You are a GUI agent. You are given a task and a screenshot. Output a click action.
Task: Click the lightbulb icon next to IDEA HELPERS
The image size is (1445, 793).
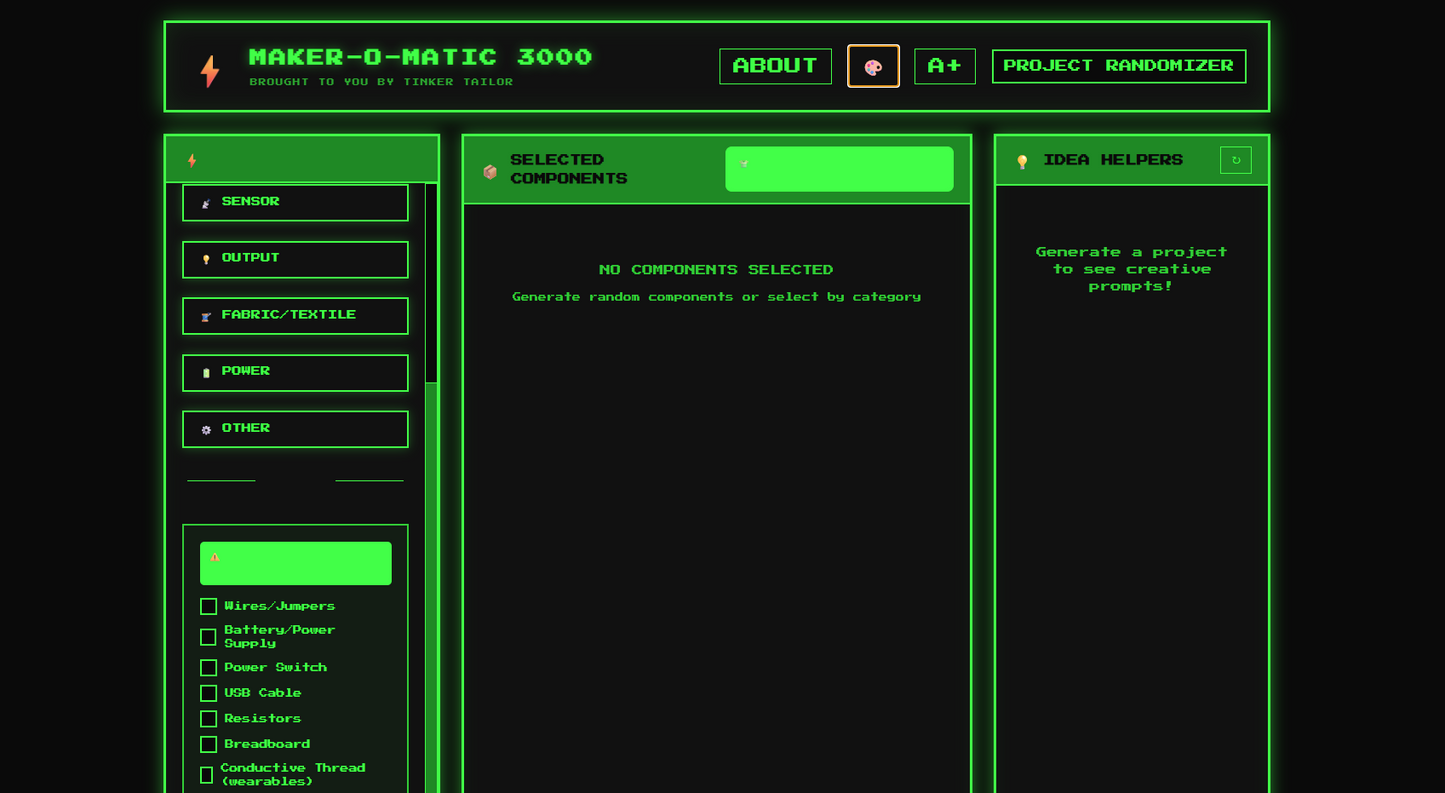point(1021,160)
